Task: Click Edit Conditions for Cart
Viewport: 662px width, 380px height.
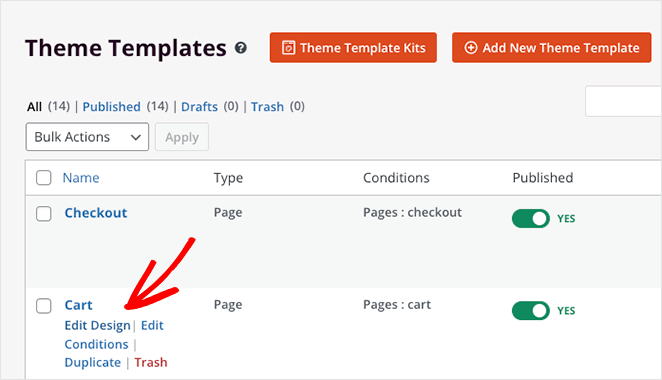Action: click(x=114, y=335)
